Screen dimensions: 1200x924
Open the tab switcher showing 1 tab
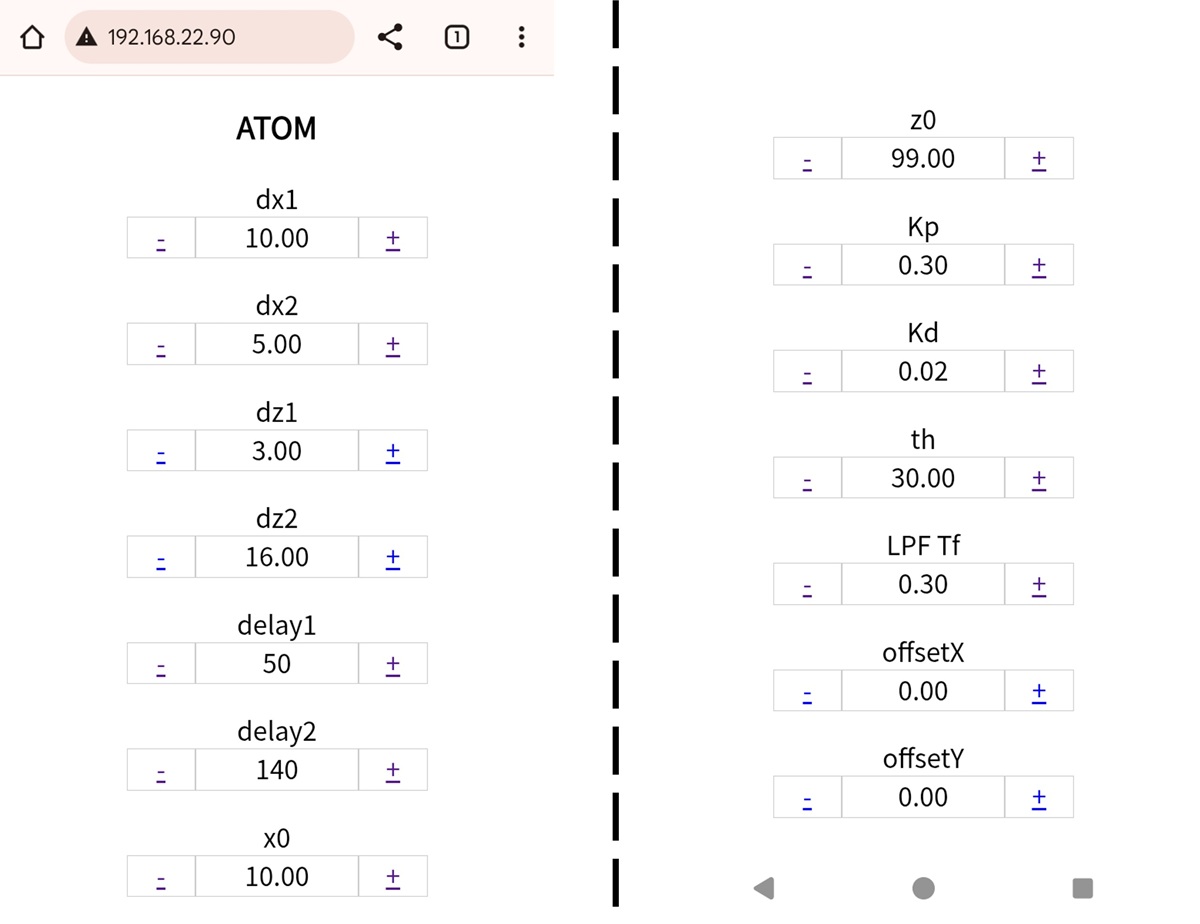pyautogui.click(x=456, y=38)
